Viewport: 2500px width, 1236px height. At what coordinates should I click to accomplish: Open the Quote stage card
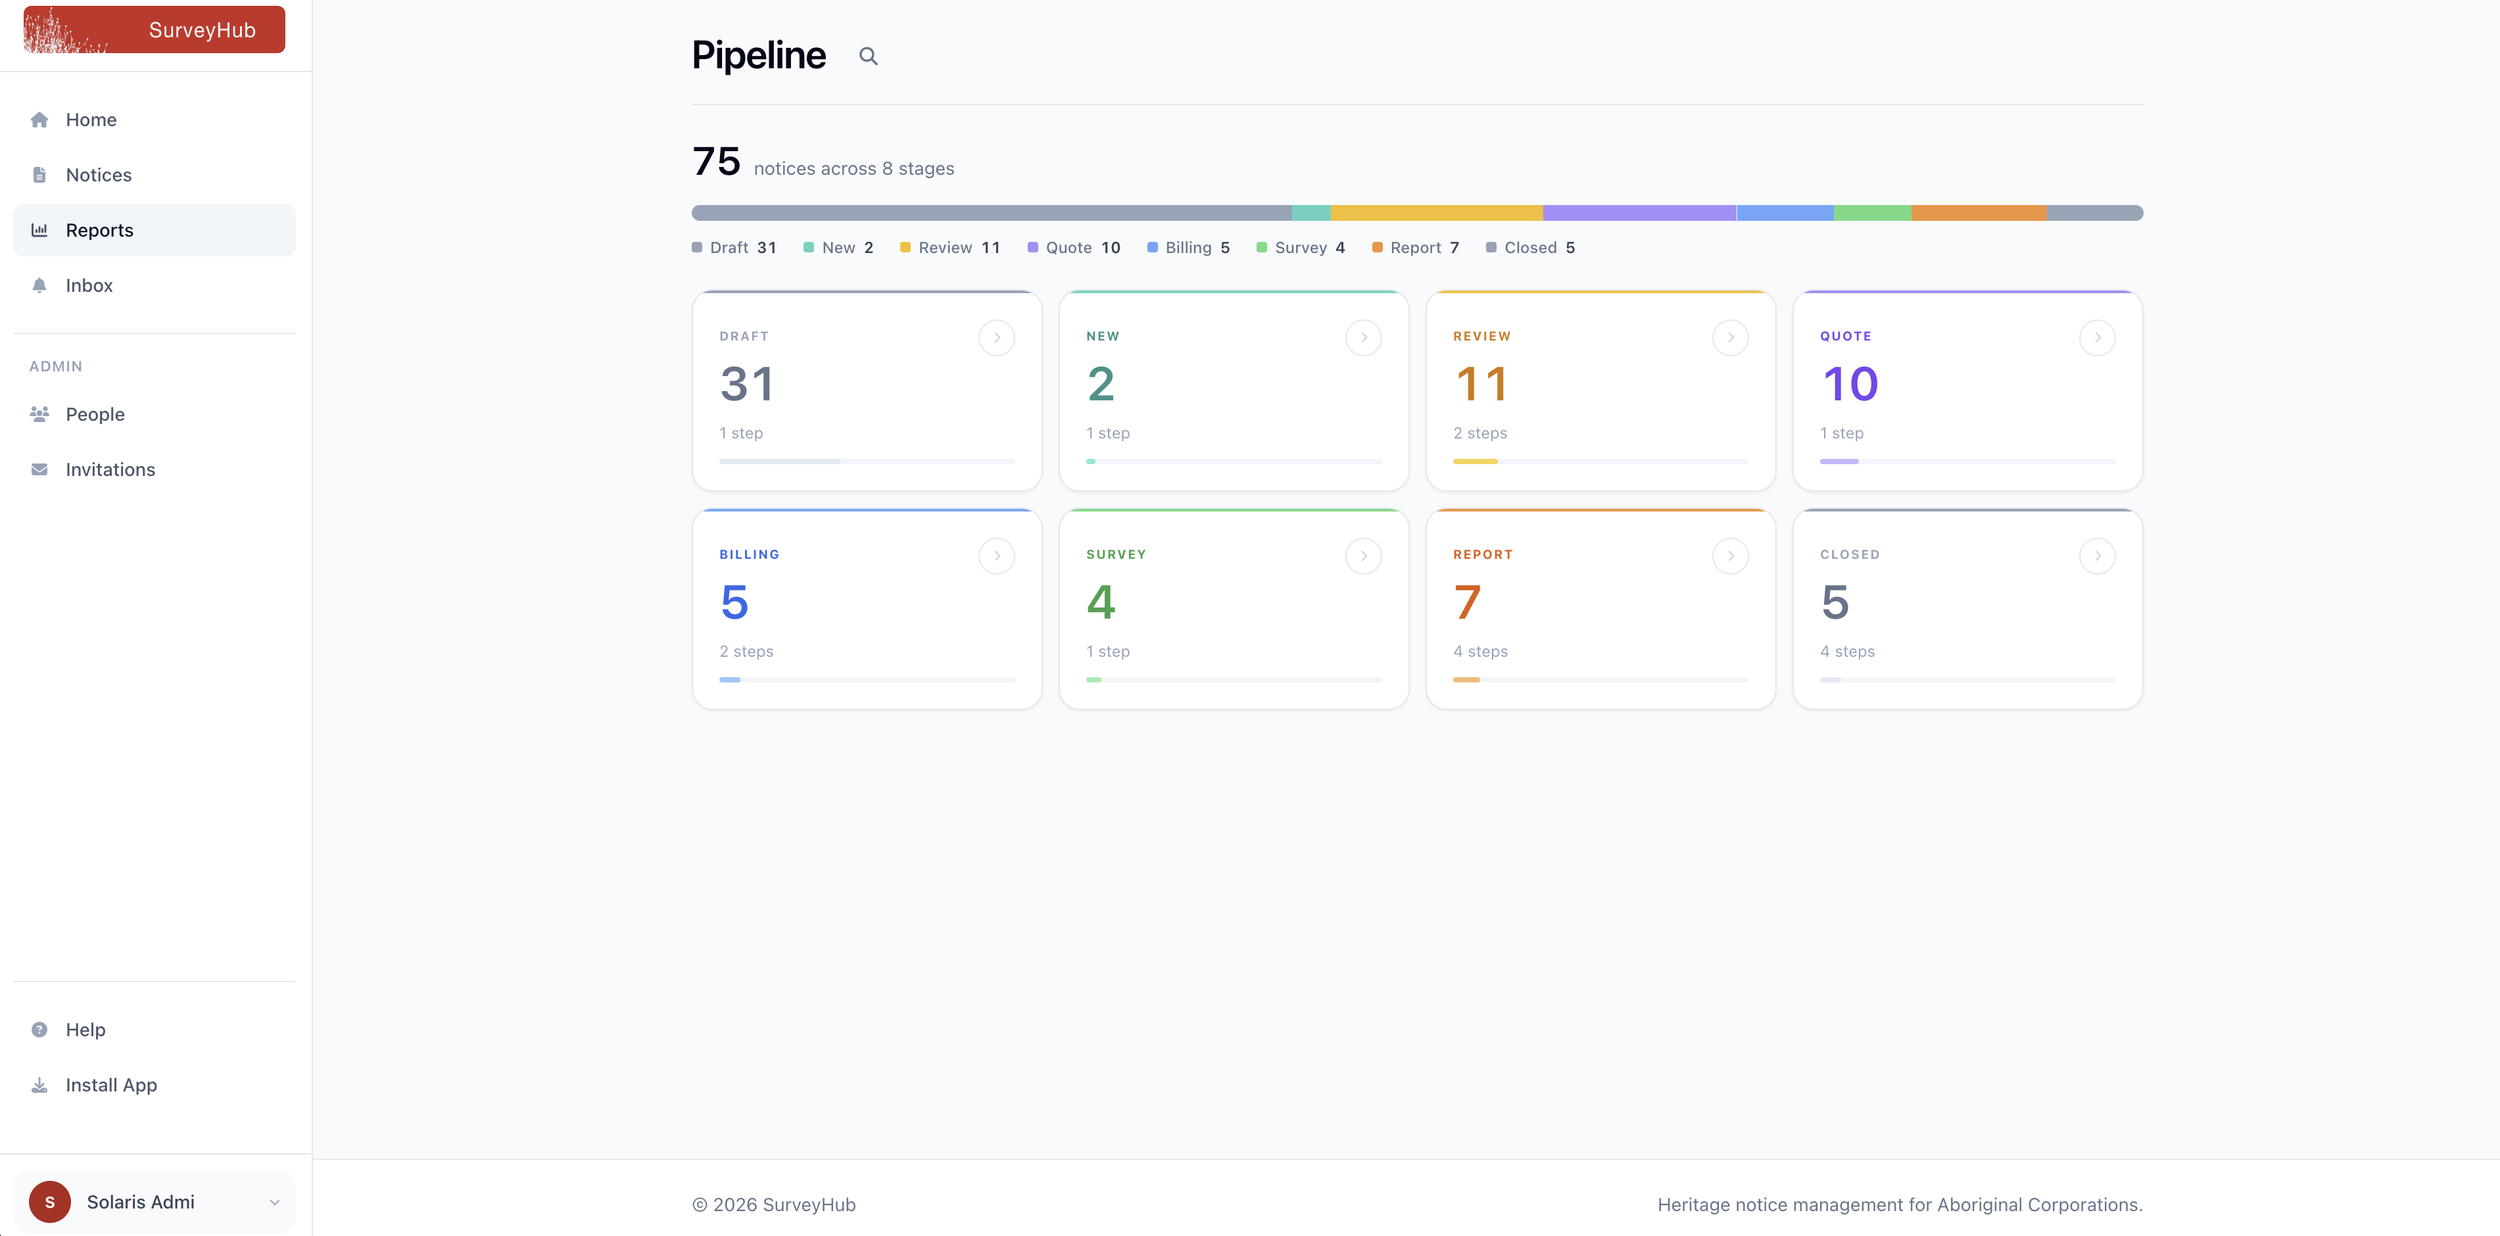click(x=1967, y=391)
